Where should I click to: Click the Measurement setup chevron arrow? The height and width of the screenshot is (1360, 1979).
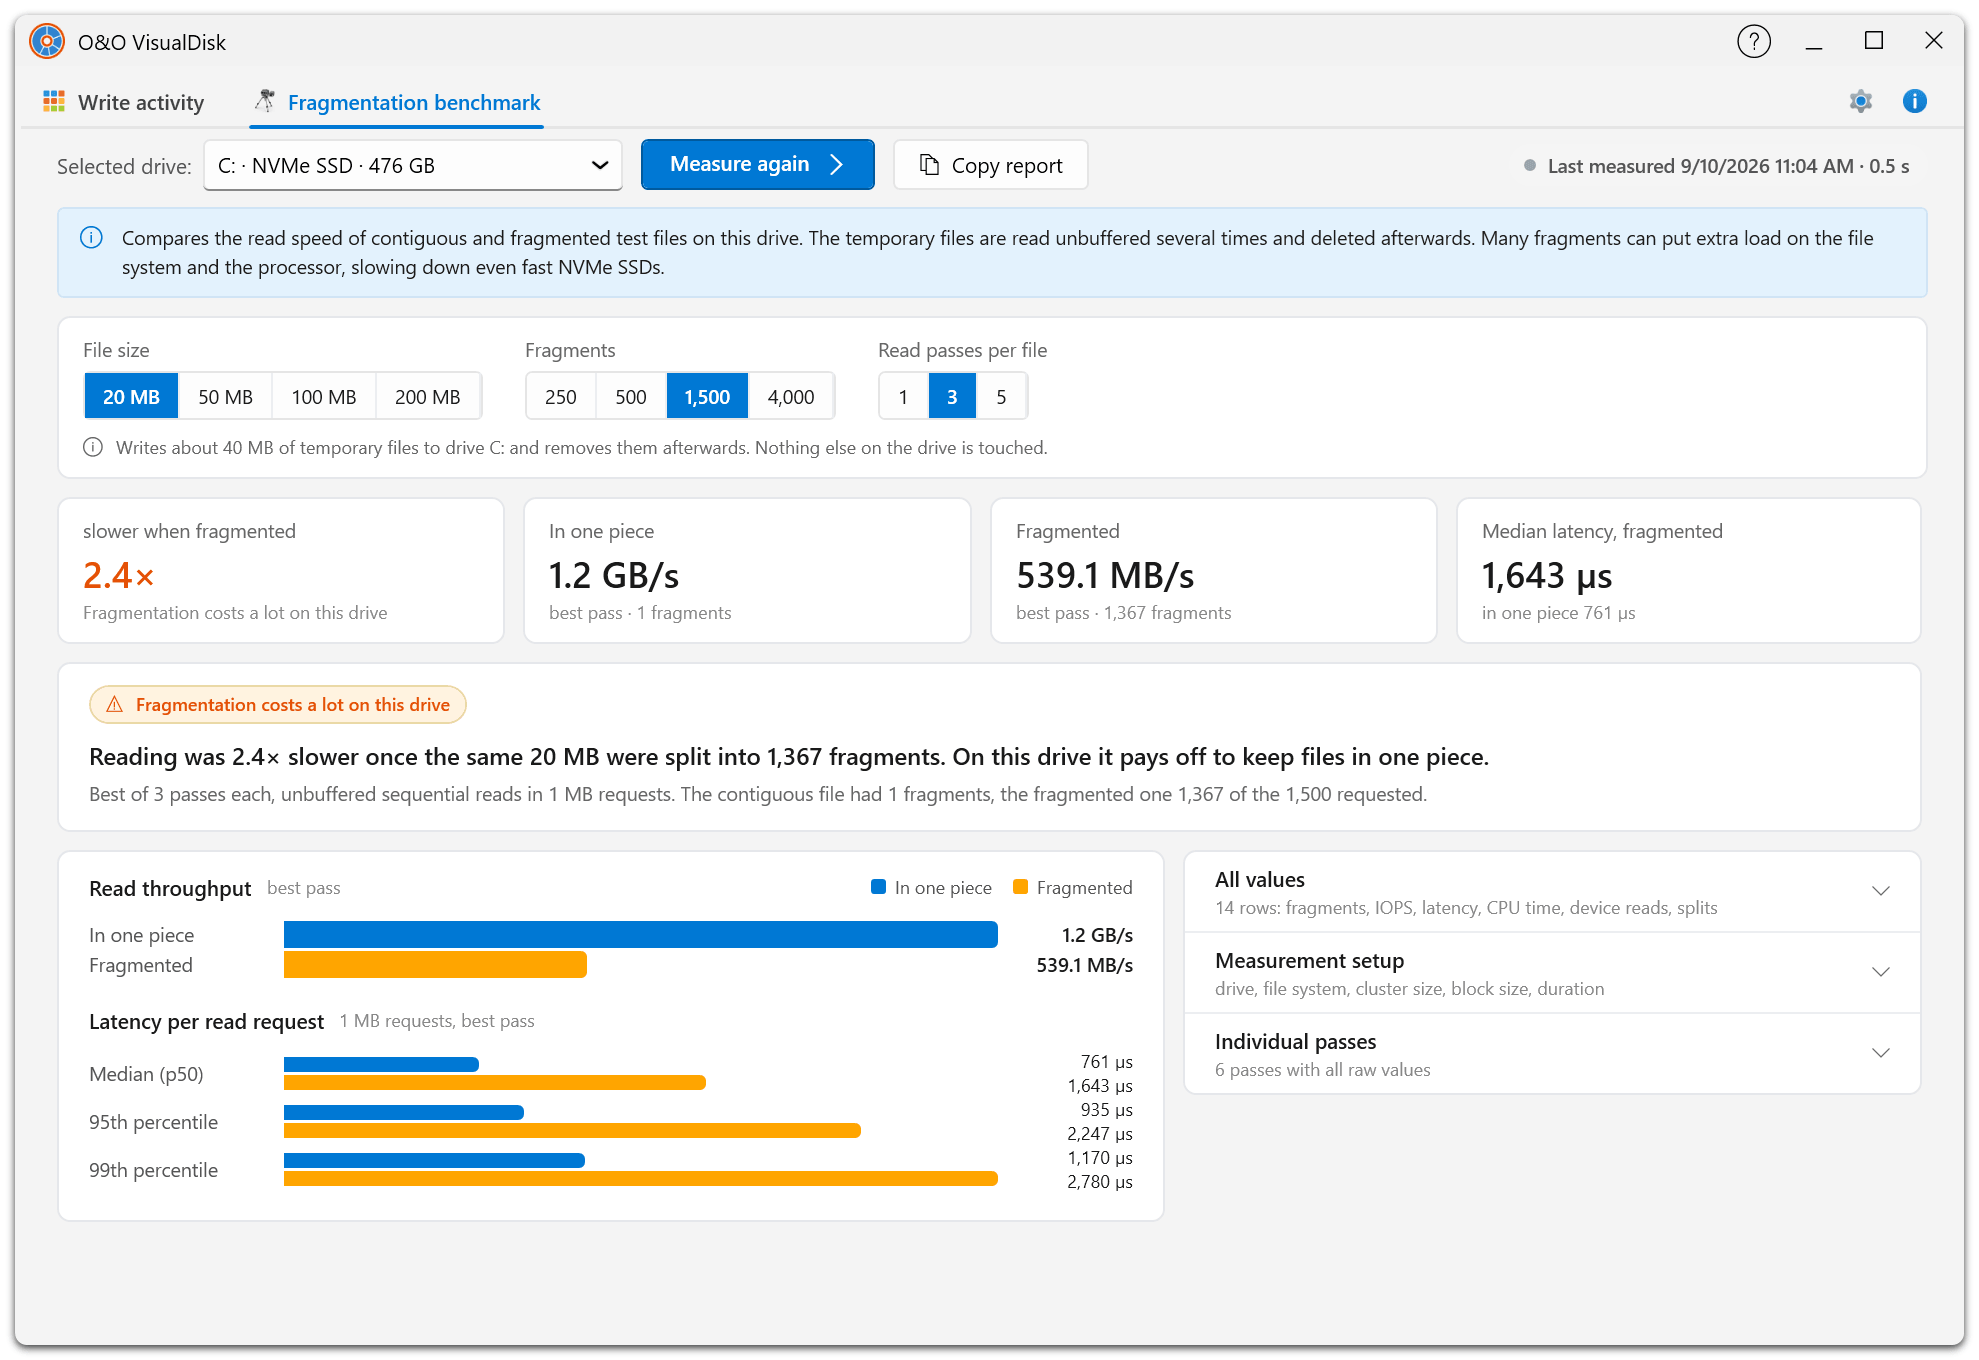tap(1880, 972)
